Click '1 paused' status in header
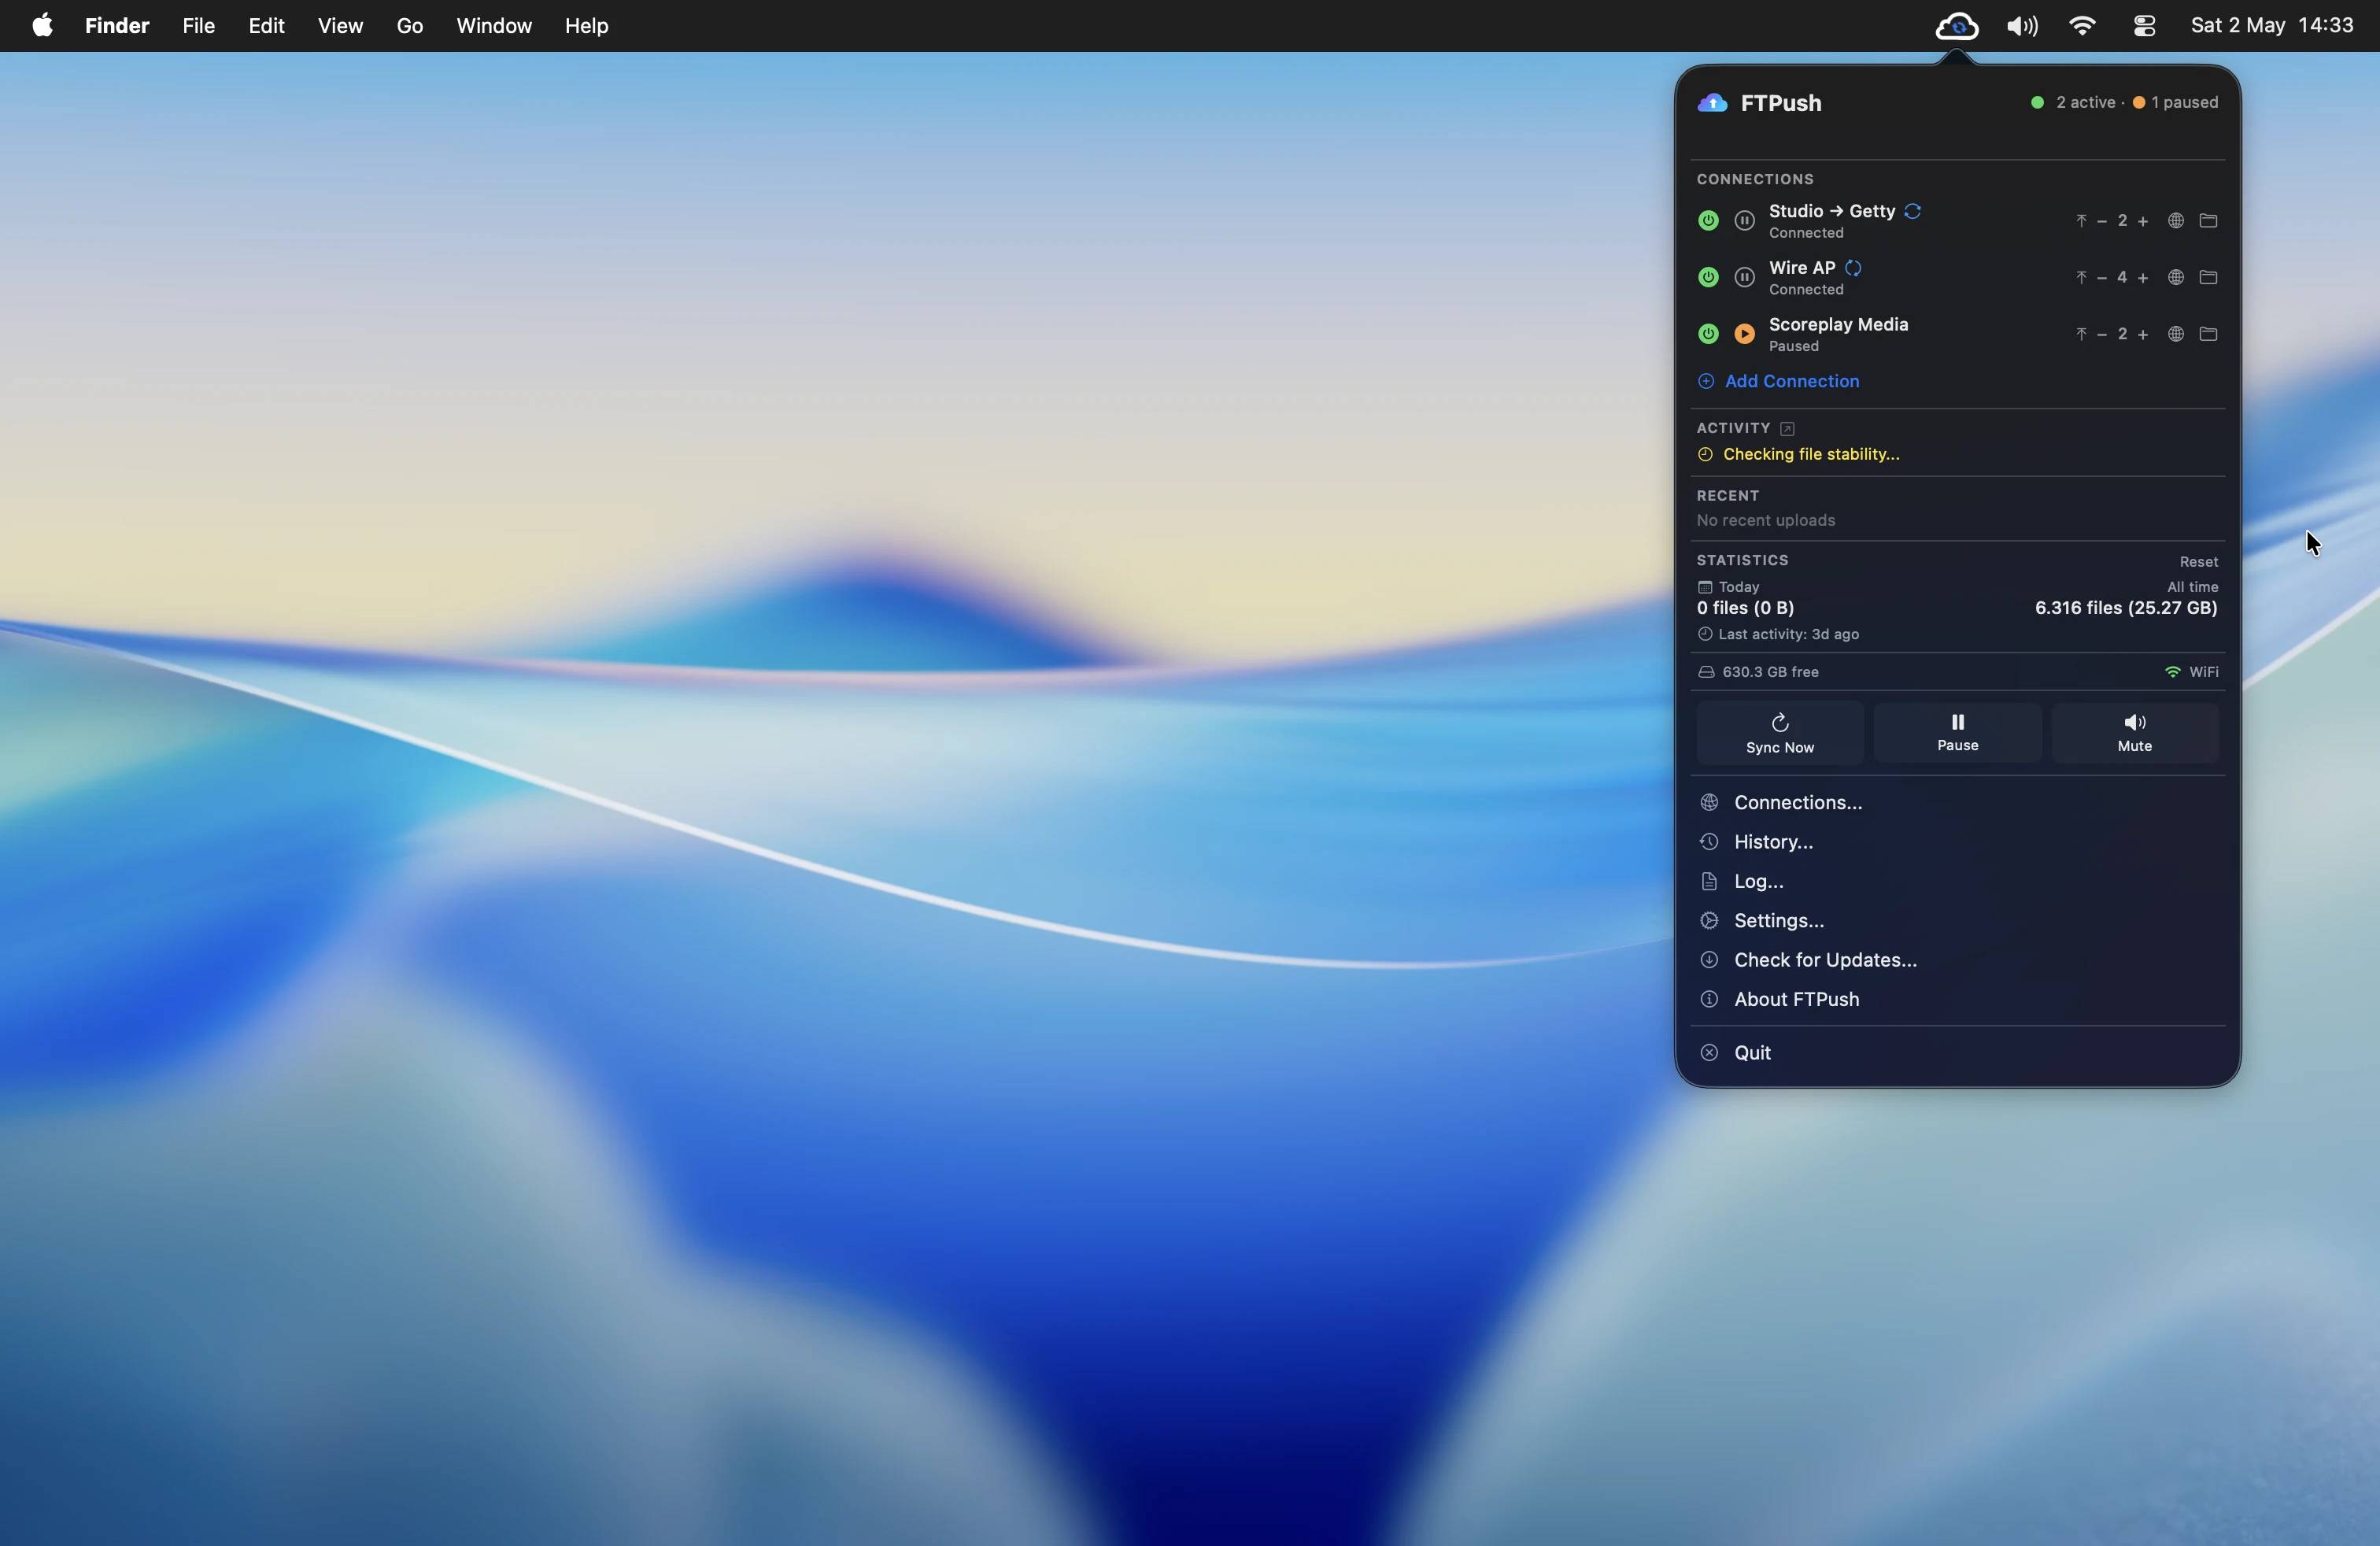 [x=2184, y=103]
